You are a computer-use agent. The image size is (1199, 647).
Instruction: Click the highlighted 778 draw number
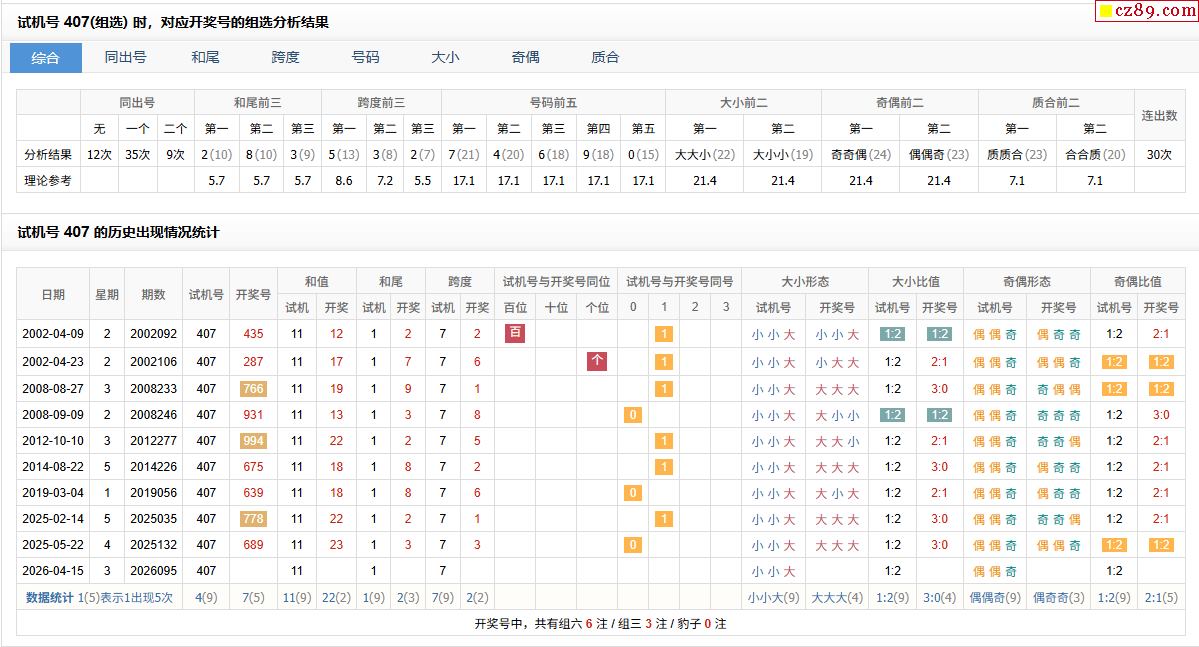pyautogui.click(x=253, y=519)
